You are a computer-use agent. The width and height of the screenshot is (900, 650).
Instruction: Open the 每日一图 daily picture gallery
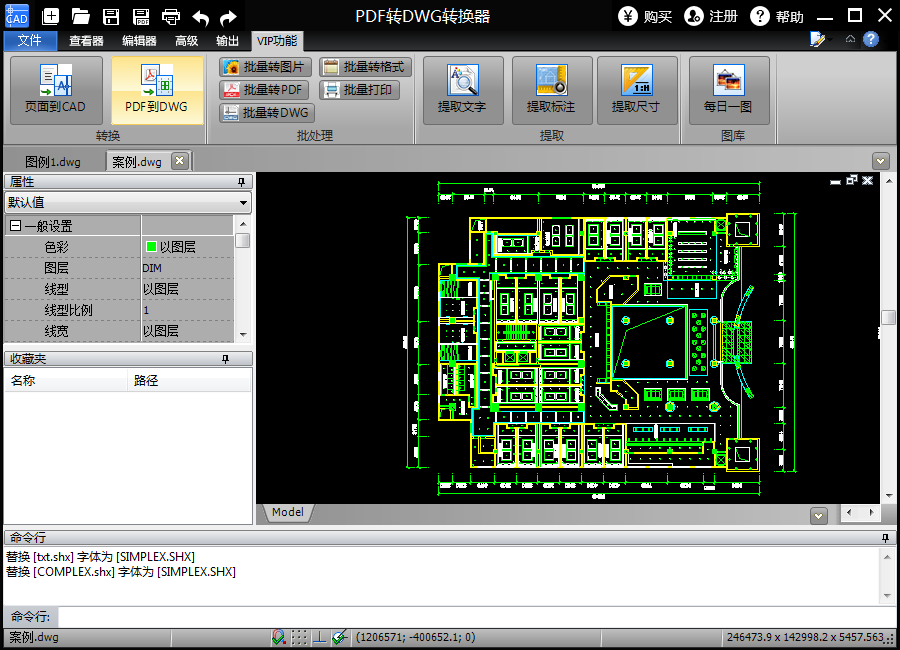tap(728, 90)
